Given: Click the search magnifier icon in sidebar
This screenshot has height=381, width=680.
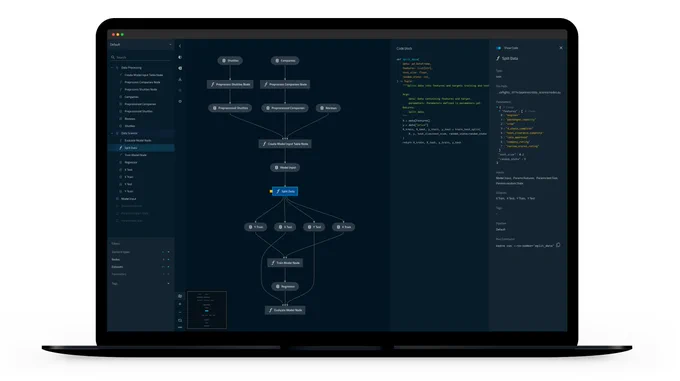Looking at the screenshot, I should (x=113, y=57).
